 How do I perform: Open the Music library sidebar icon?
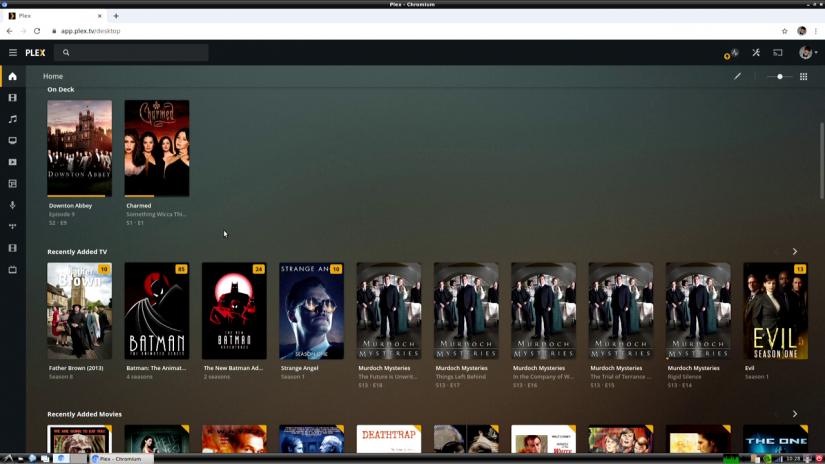pos(13,119)
